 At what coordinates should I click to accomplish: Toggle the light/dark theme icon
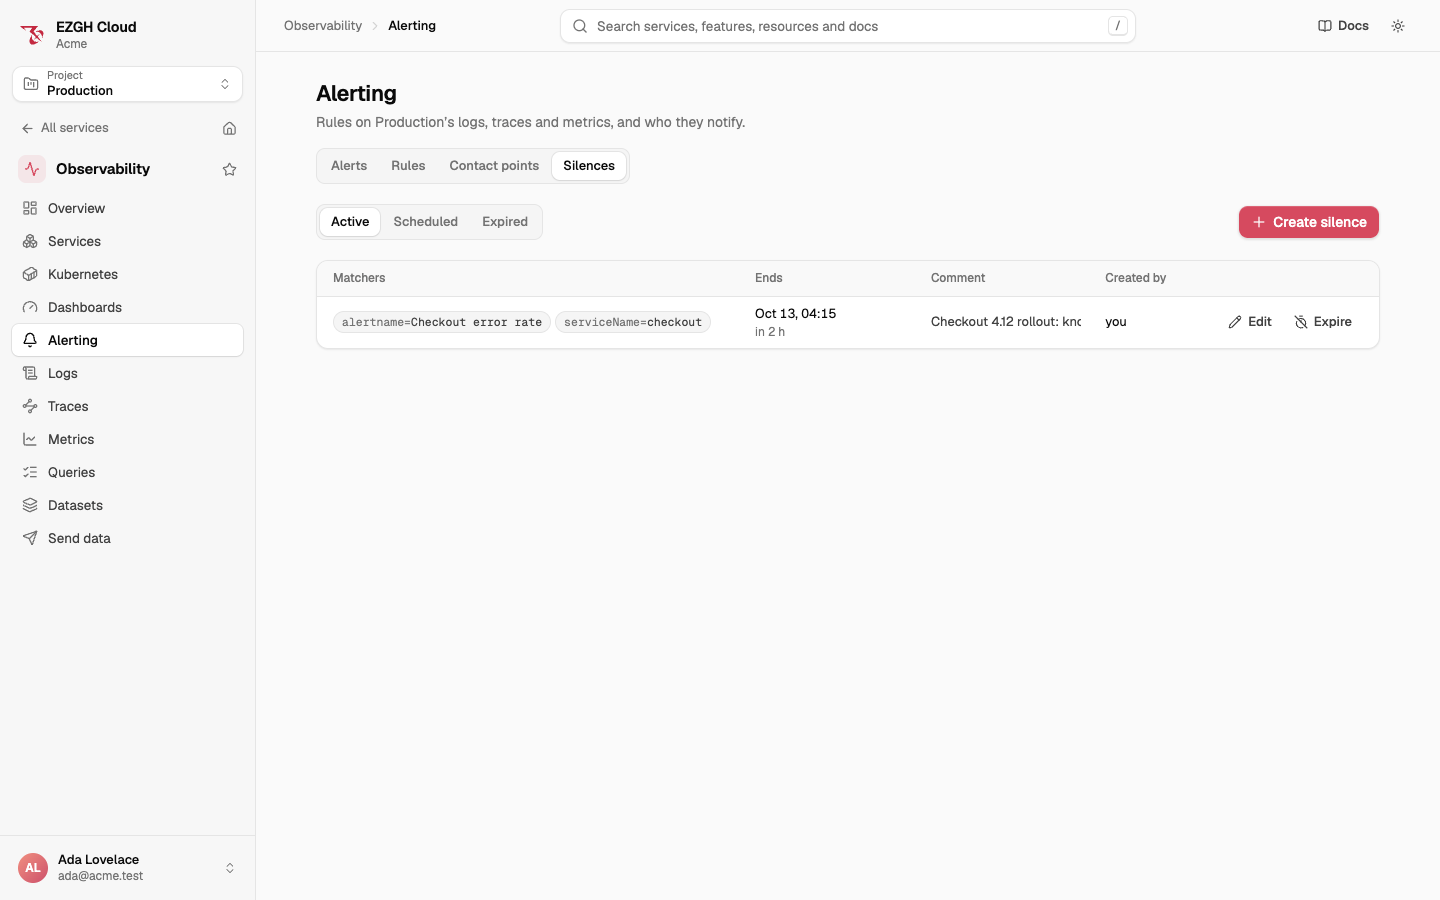tap(1398, 26)
